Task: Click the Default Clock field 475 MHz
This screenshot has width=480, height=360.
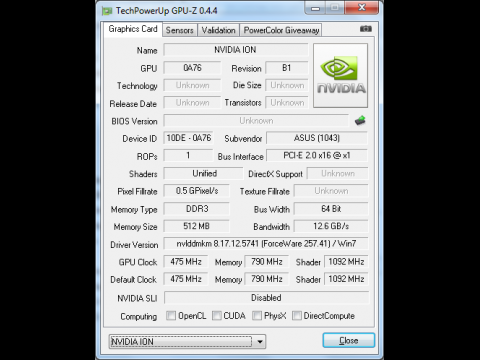Action: [186, 279]
